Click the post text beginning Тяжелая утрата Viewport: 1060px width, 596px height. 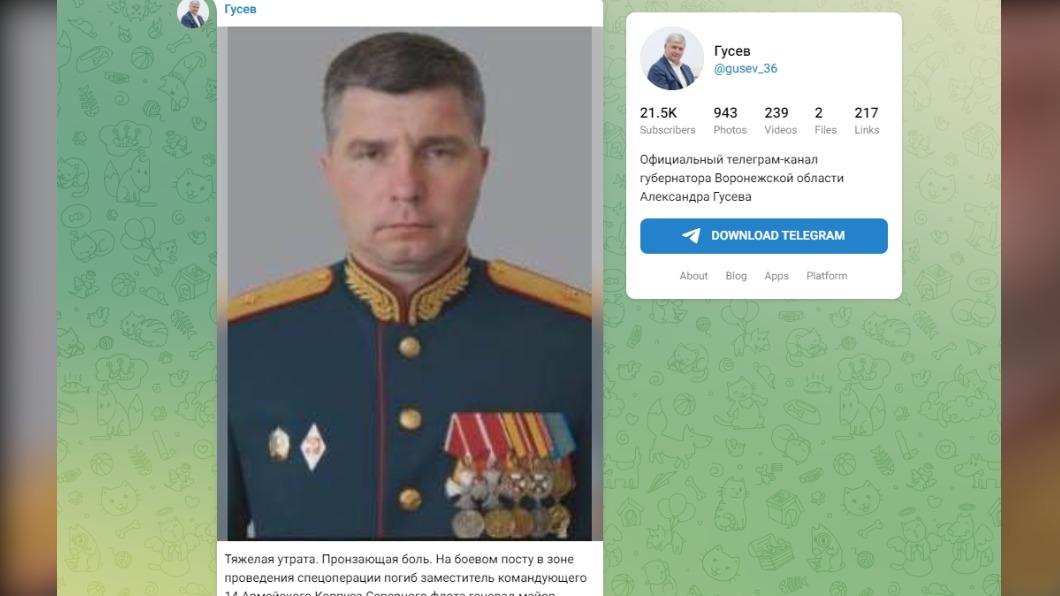[406, 576]
